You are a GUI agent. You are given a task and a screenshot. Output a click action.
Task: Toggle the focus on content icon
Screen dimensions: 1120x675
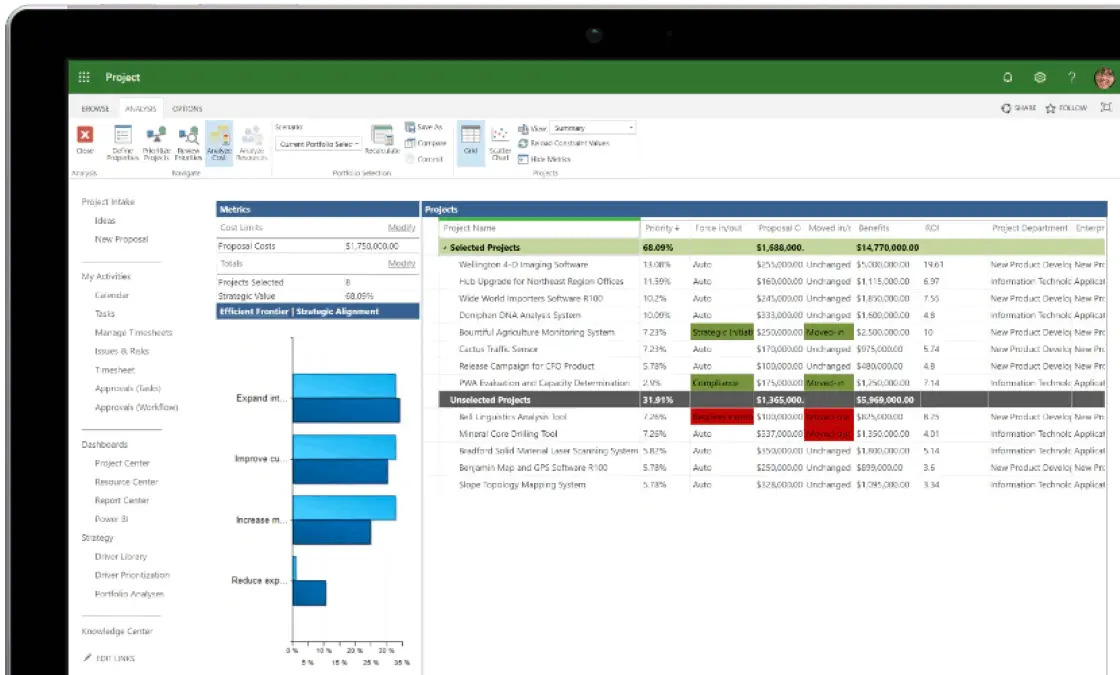[x=1106, y=107]
